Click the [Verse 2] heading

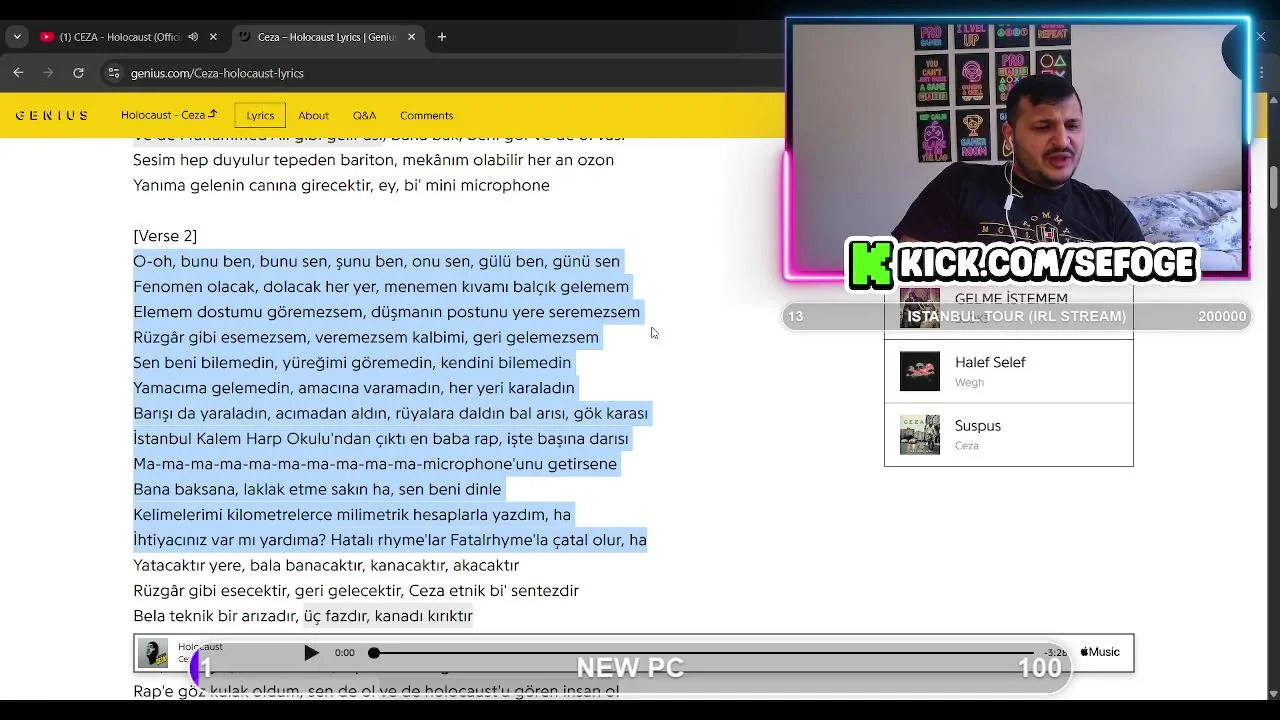click(x=165, y=236)
